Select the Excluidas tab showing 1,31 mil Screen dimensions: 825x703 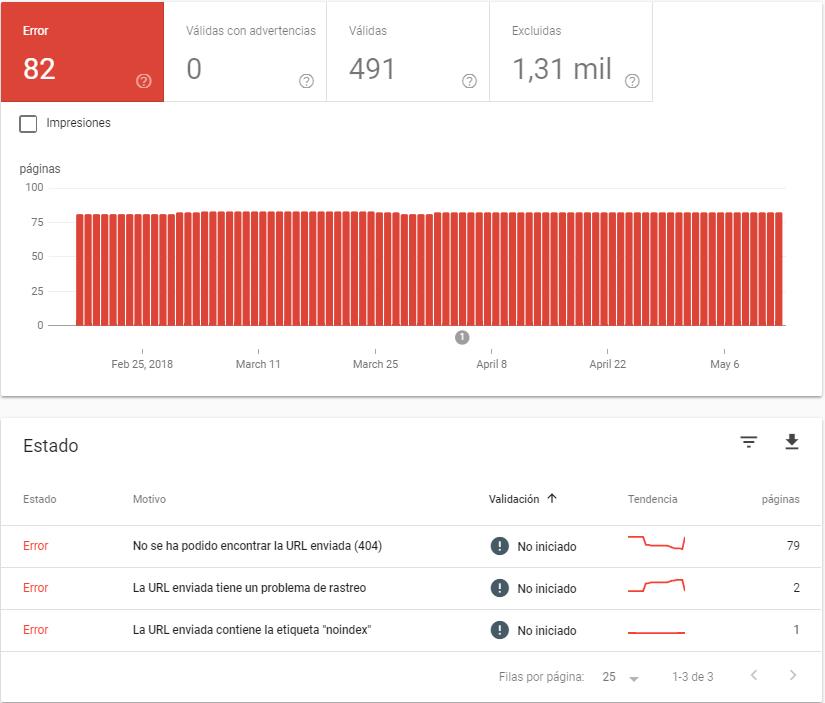pos(570,52)
